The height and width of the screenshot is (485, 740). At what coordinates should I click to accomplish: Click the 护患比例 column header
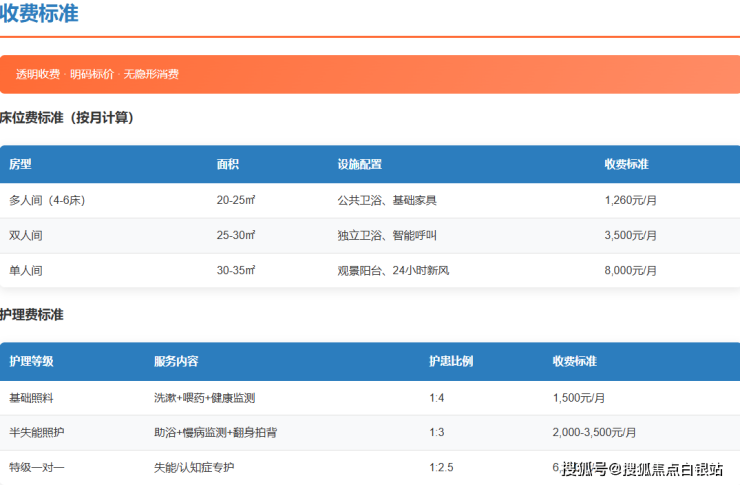click(x=450, y=361)
